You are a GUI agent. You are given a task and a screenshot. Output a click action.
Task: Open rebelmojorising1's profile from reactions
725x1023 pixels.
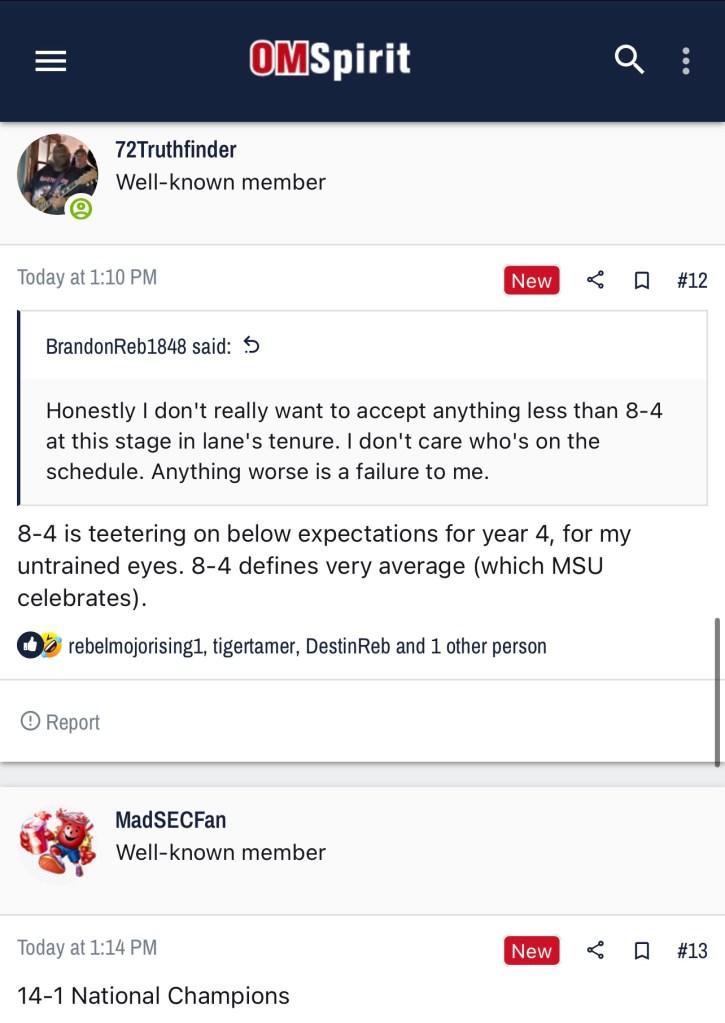point(136,646)
